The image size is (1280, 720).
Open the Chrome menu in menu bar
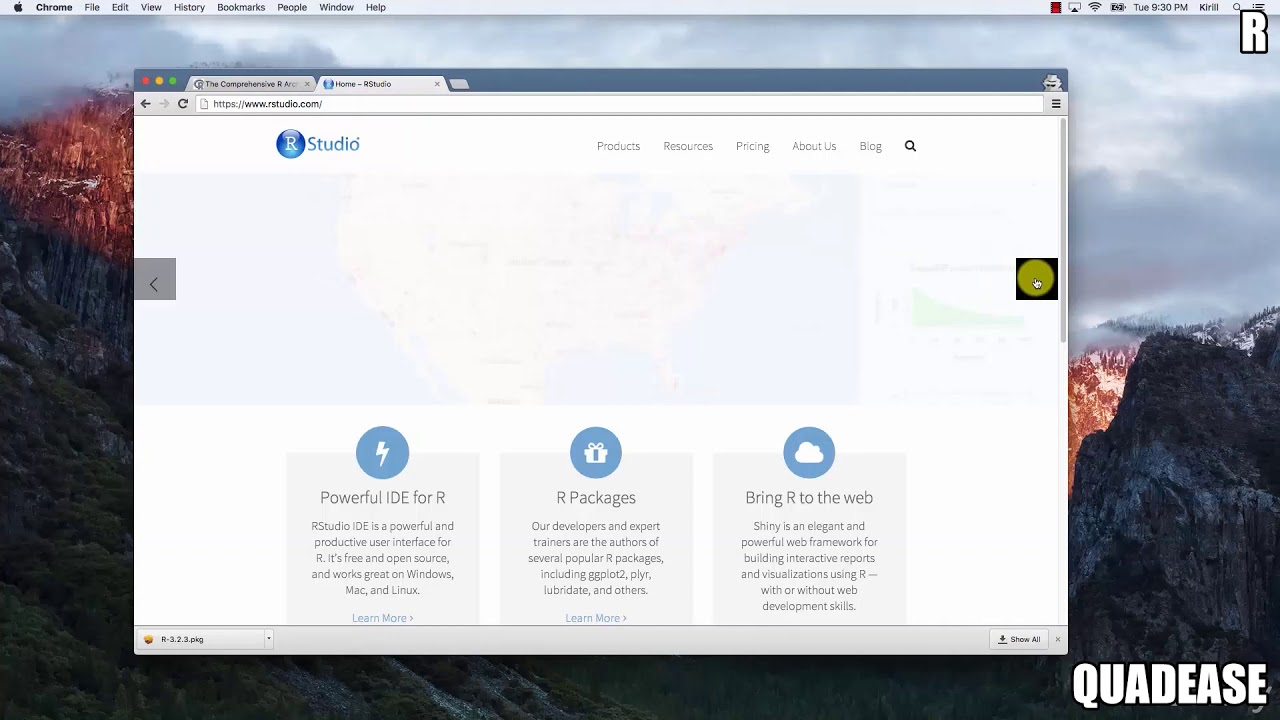coord(54,7)
